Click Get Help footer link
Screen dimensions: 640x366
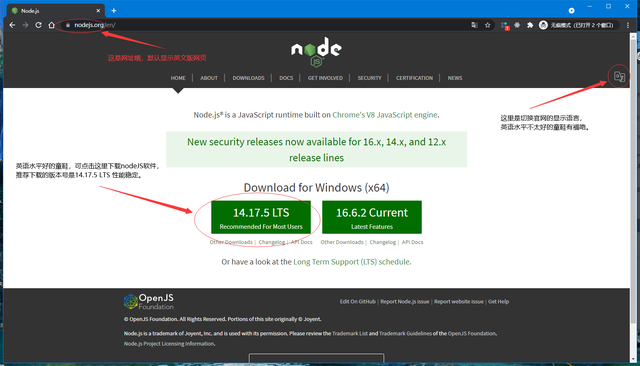(x=498, y=302)
